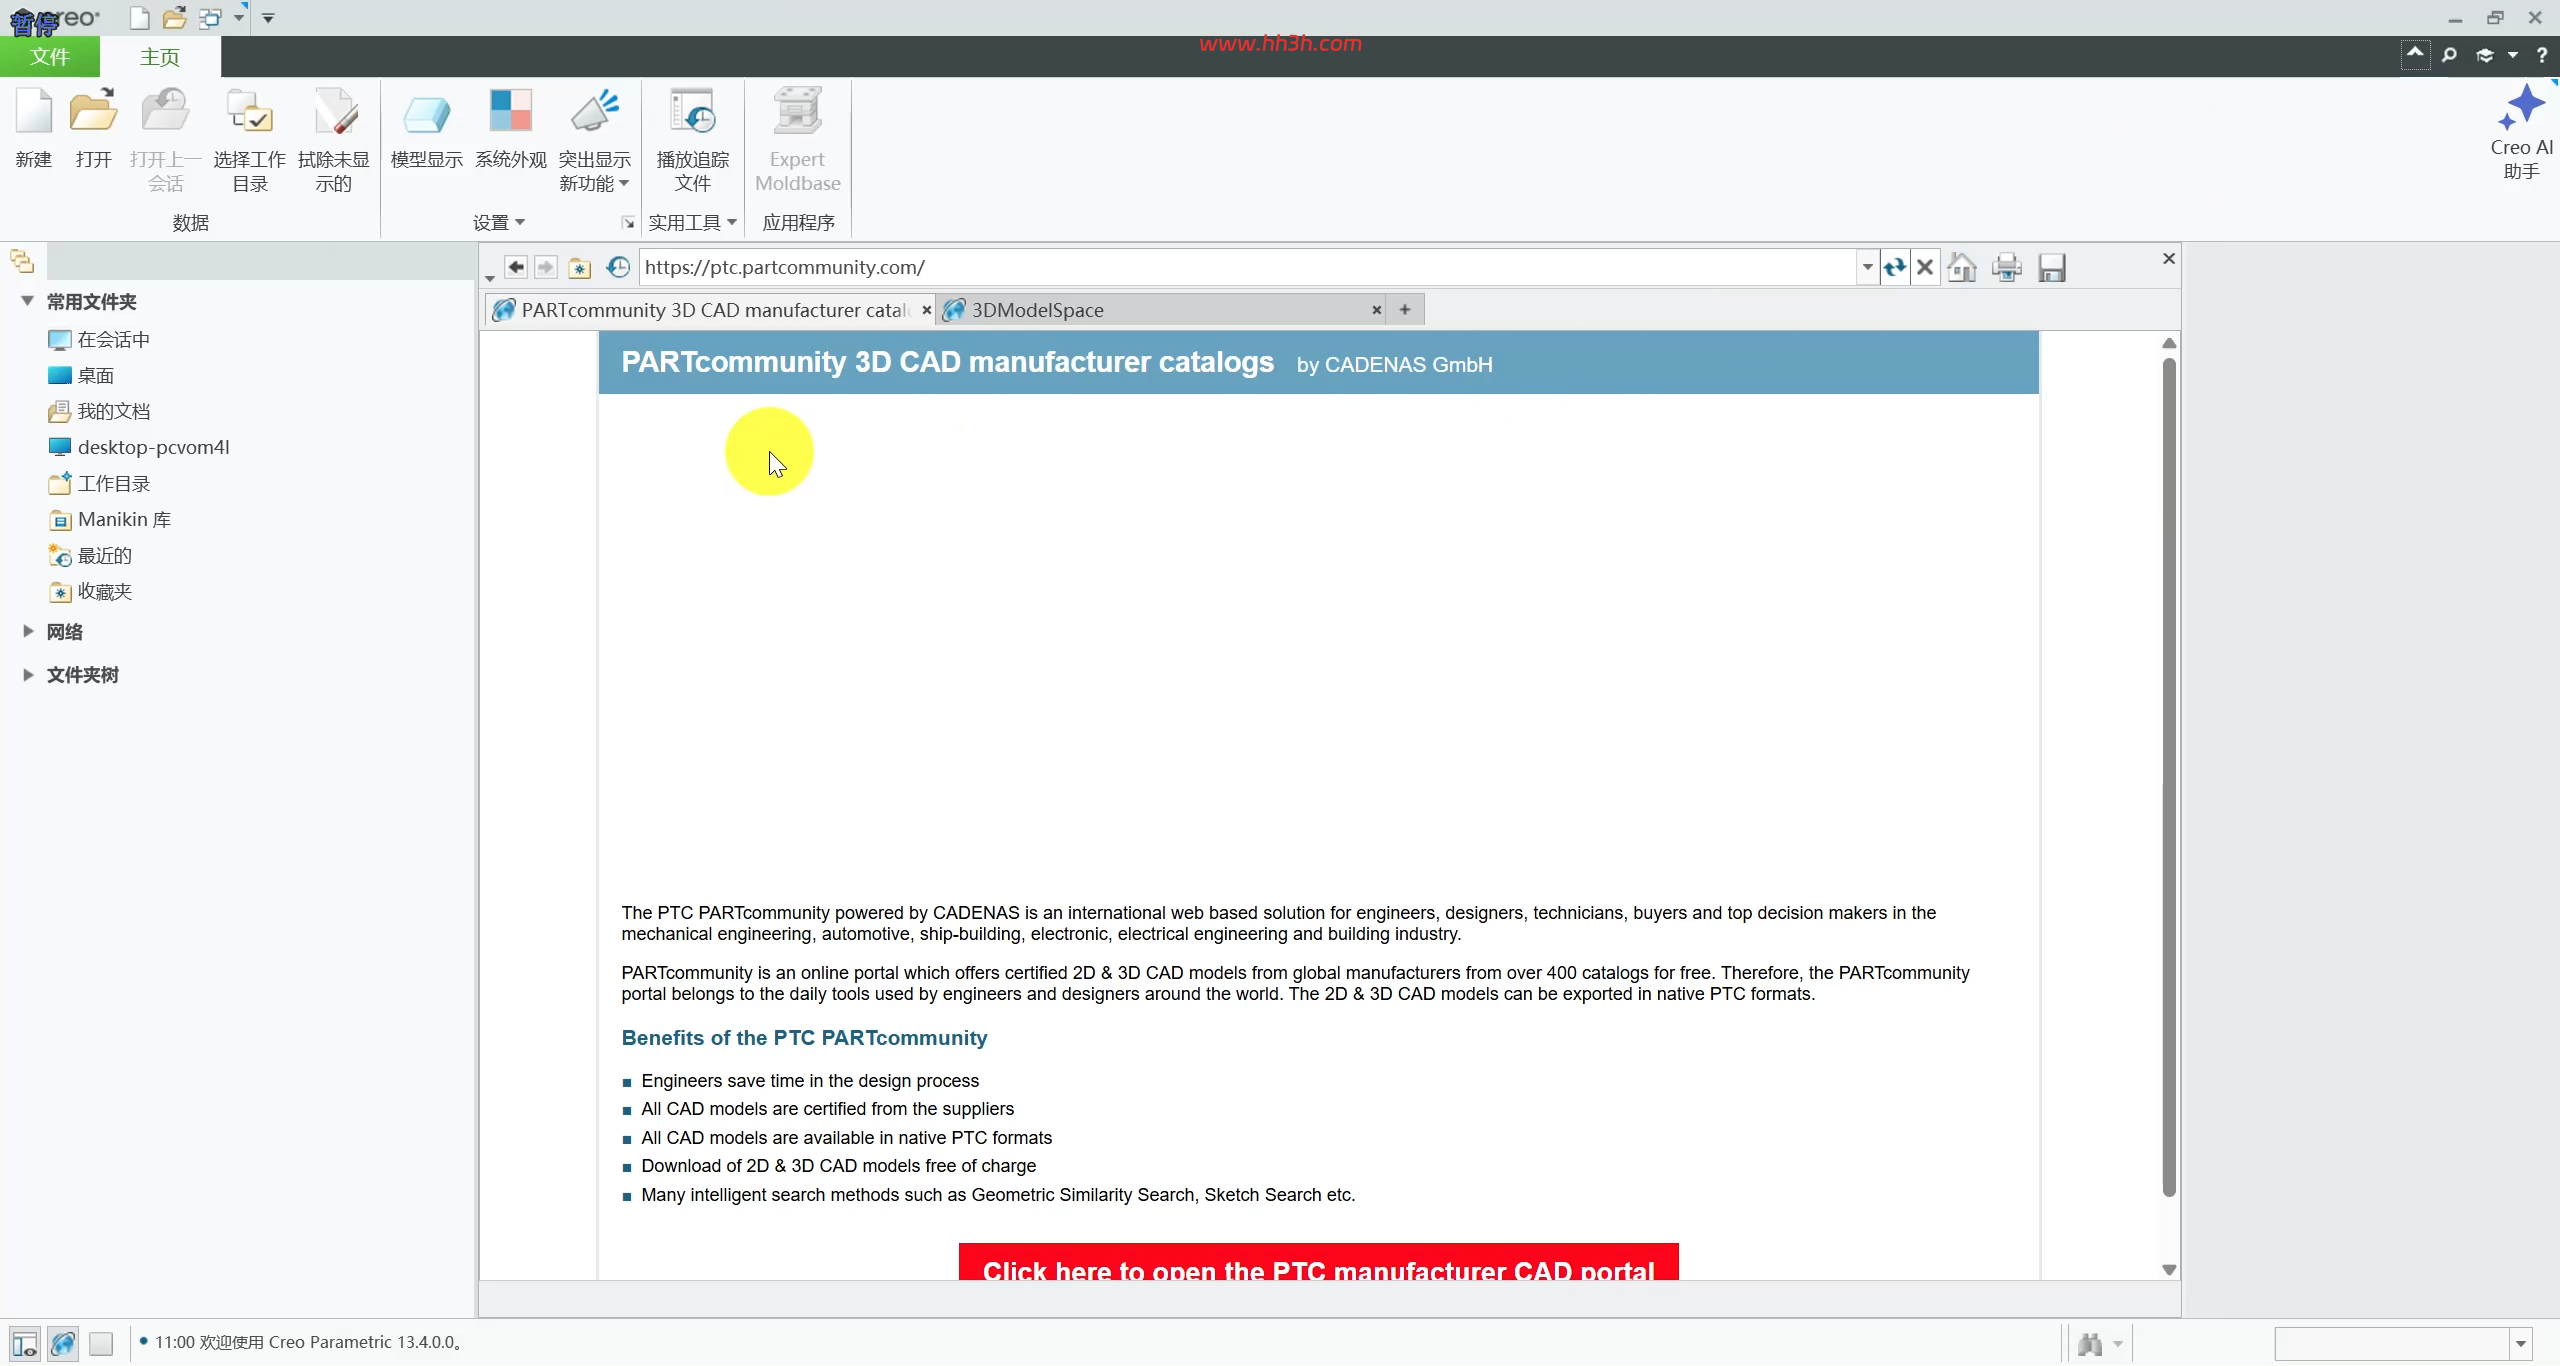Open the Creo AI 助手 assistant

2520,132
